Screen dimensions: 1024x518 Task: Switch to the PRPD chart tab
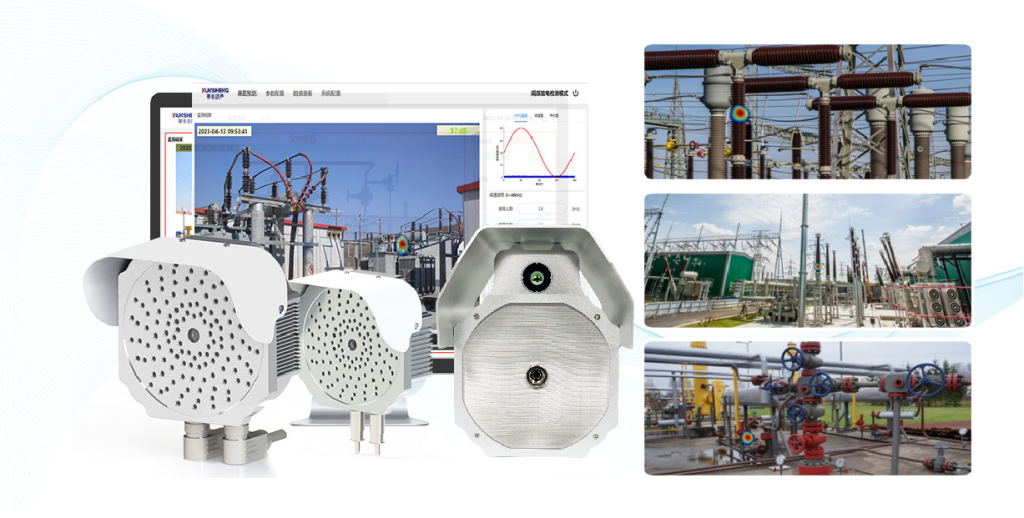(x=520, y=116)
